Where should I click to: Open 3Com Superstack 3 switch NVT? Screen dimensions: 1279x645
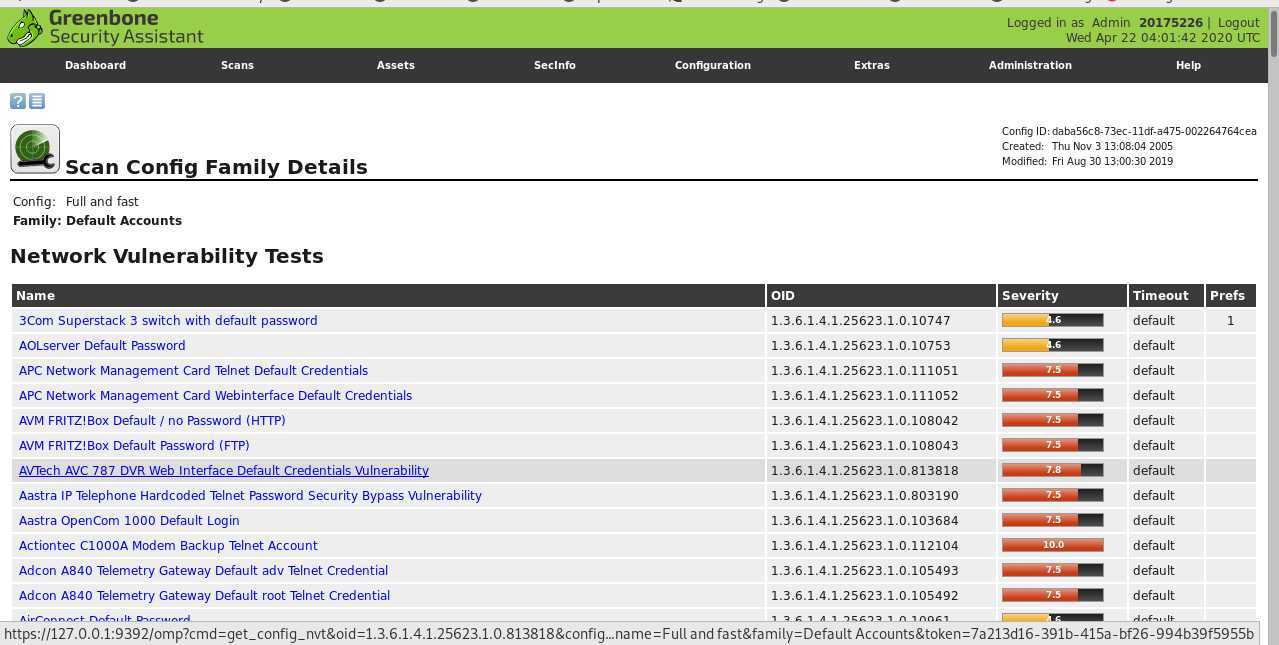coord(168,321)
